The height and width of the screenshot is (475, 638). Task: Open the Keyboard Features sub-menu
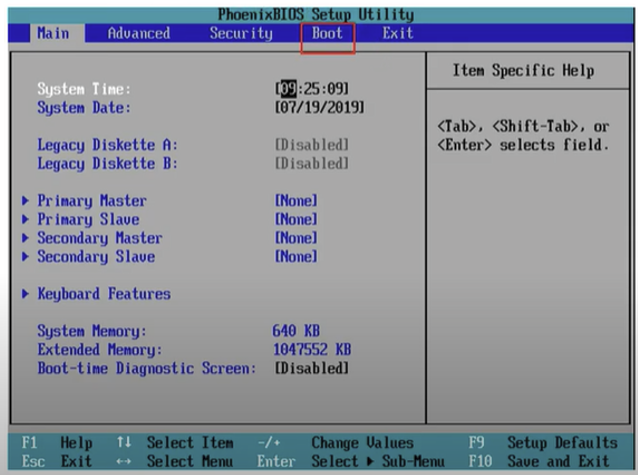(104, 294)
